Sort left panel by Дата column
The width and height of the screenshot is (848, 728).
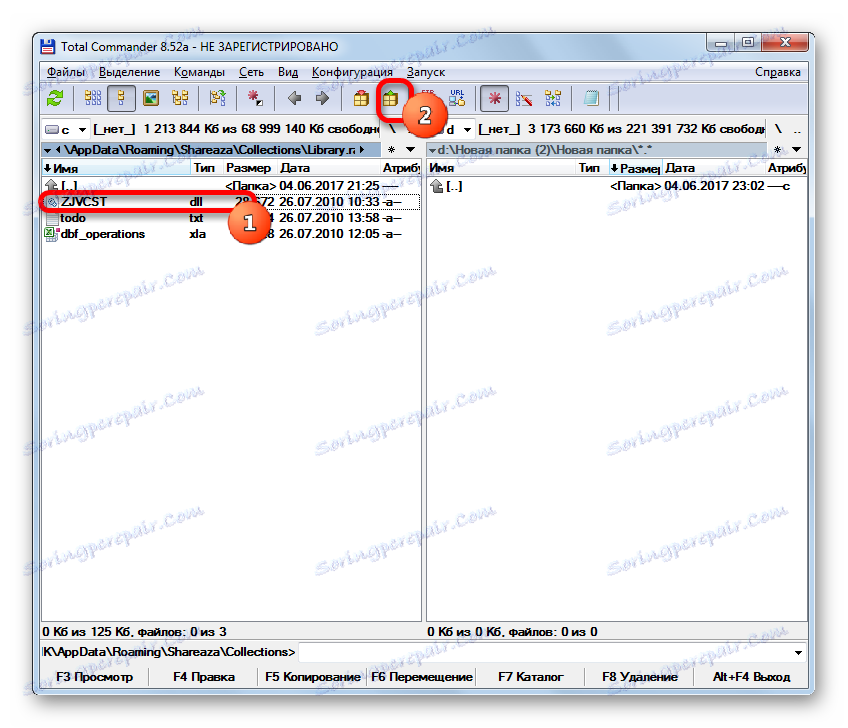pyautogui.click(x=329, y=168)
